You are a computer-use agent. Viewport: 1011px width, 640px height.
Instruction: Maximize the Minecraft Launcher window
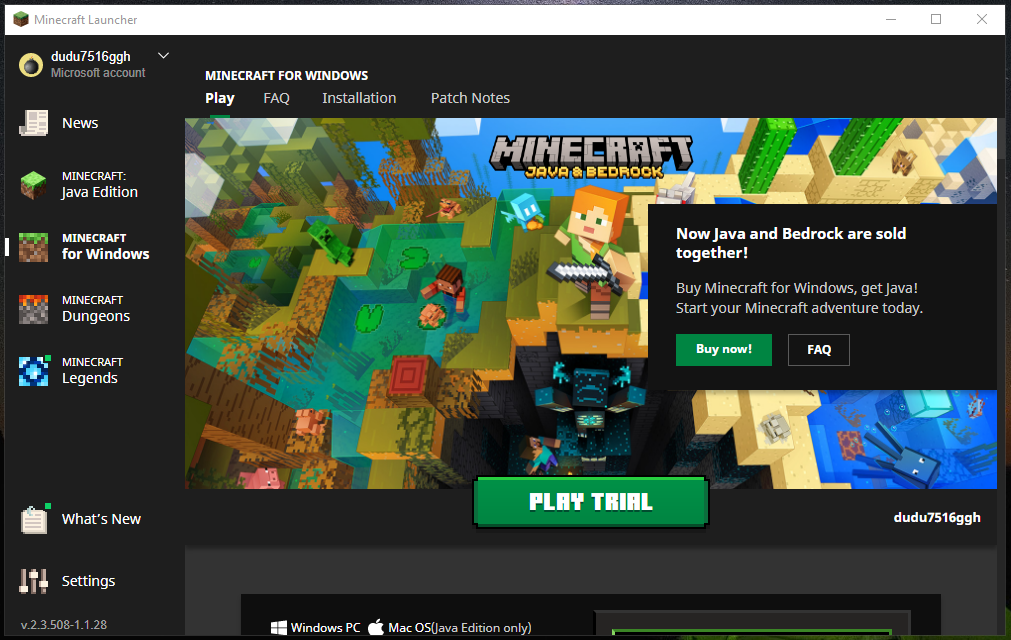[936, 19]
